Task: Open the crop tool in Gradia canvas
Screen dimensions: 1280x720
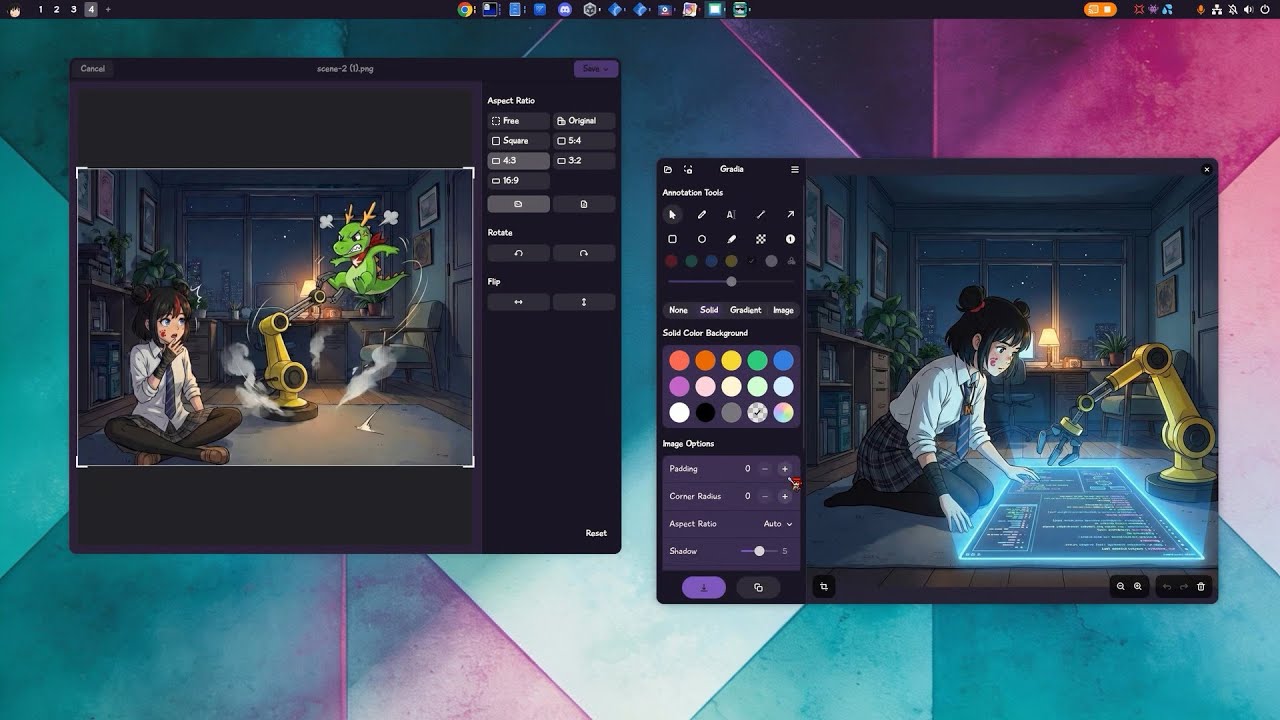Action: click(824, 587)
